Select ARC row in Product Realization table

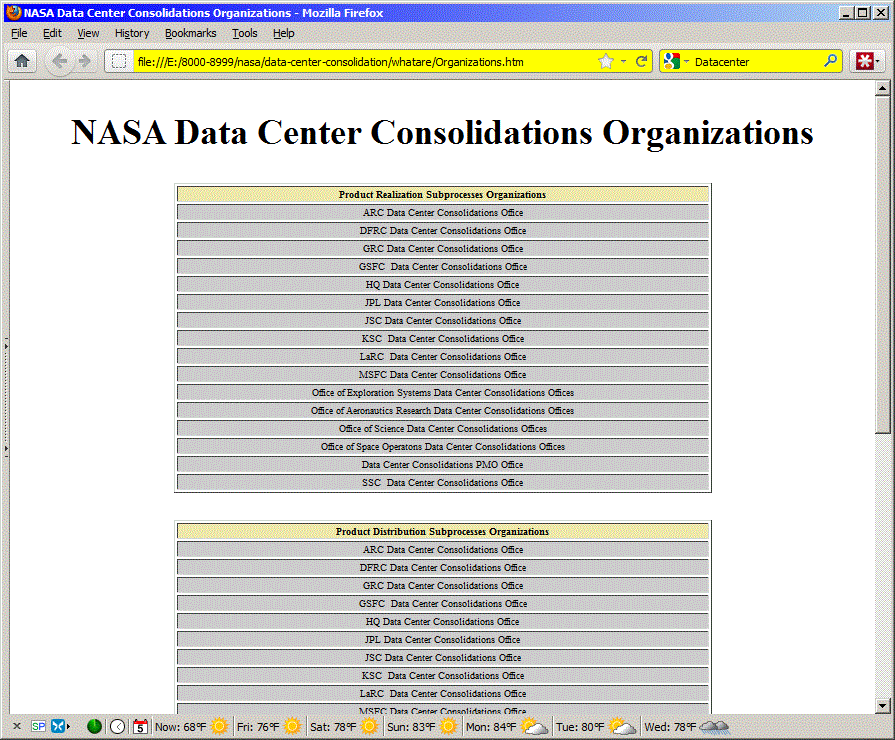pos(442,212)
